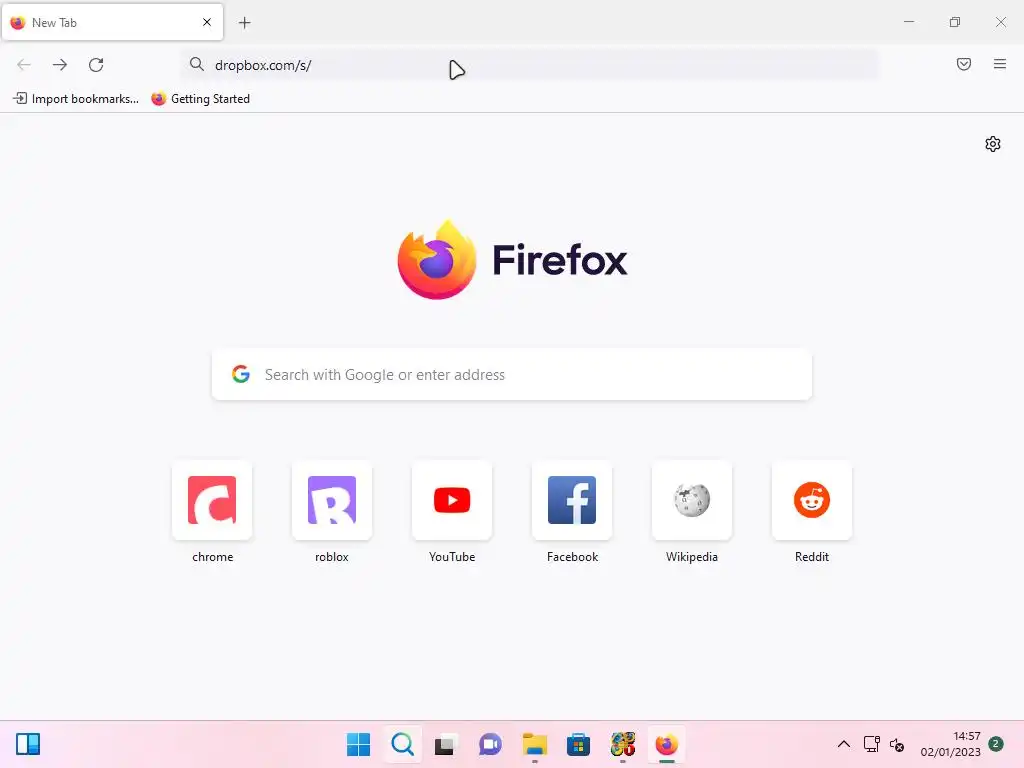Screen dimensions: 1024x768
Task: Close the New Tab tab
Action: click(207, 22)
